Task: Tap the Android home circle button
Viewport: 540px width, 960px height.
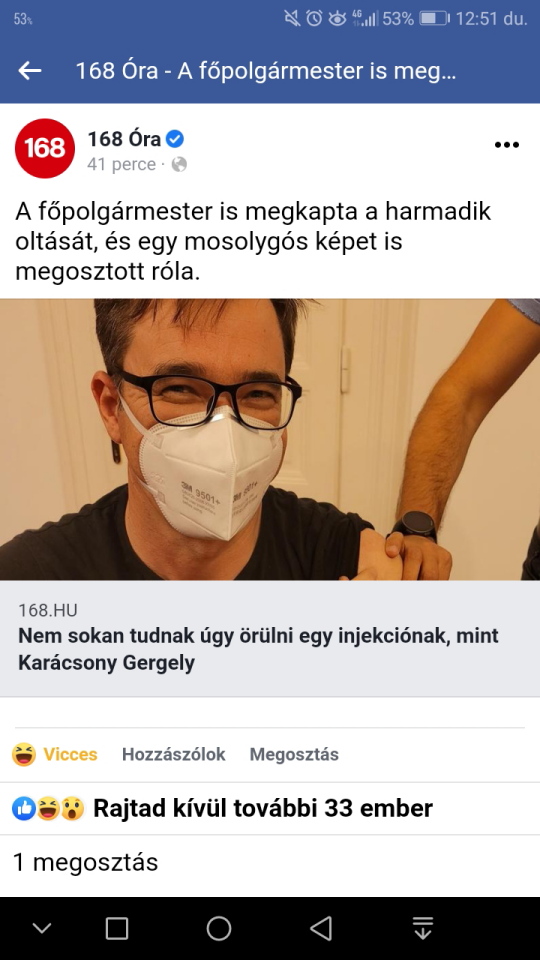Action: (219, 928)
